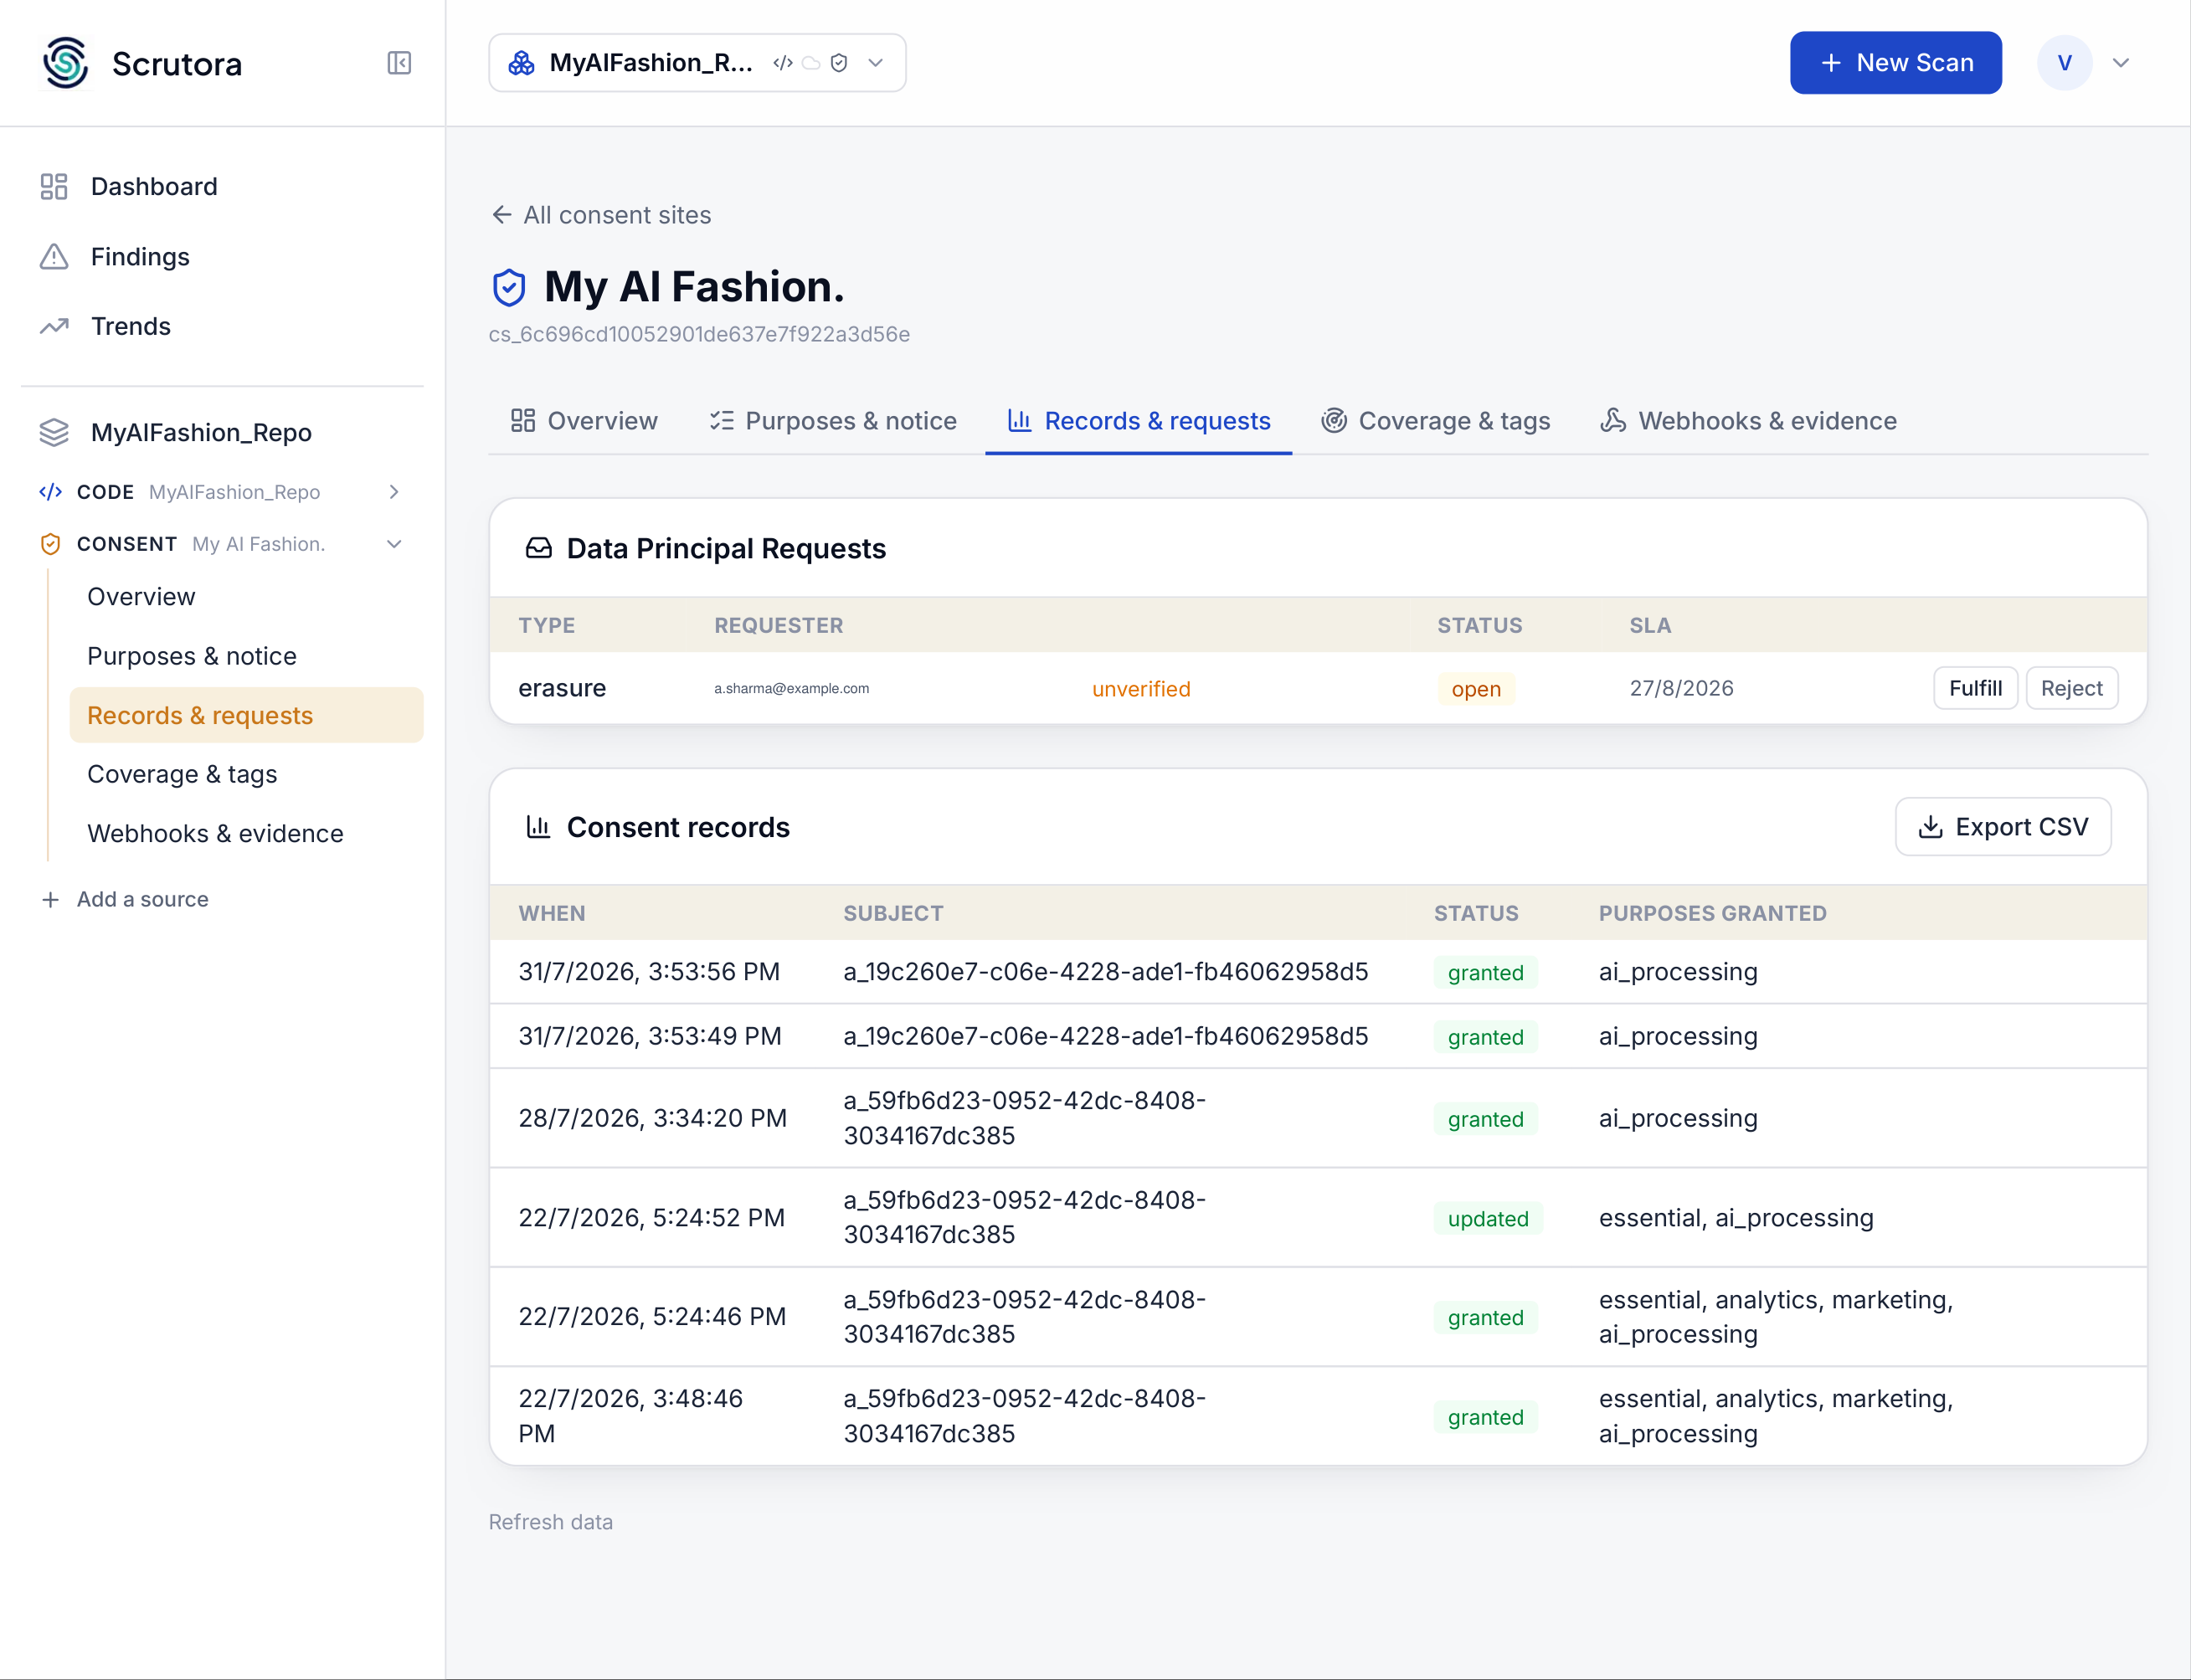Screen dimensions: 2191x1680
Task: Start a New Scan
Action: (x=1895, y=63)
